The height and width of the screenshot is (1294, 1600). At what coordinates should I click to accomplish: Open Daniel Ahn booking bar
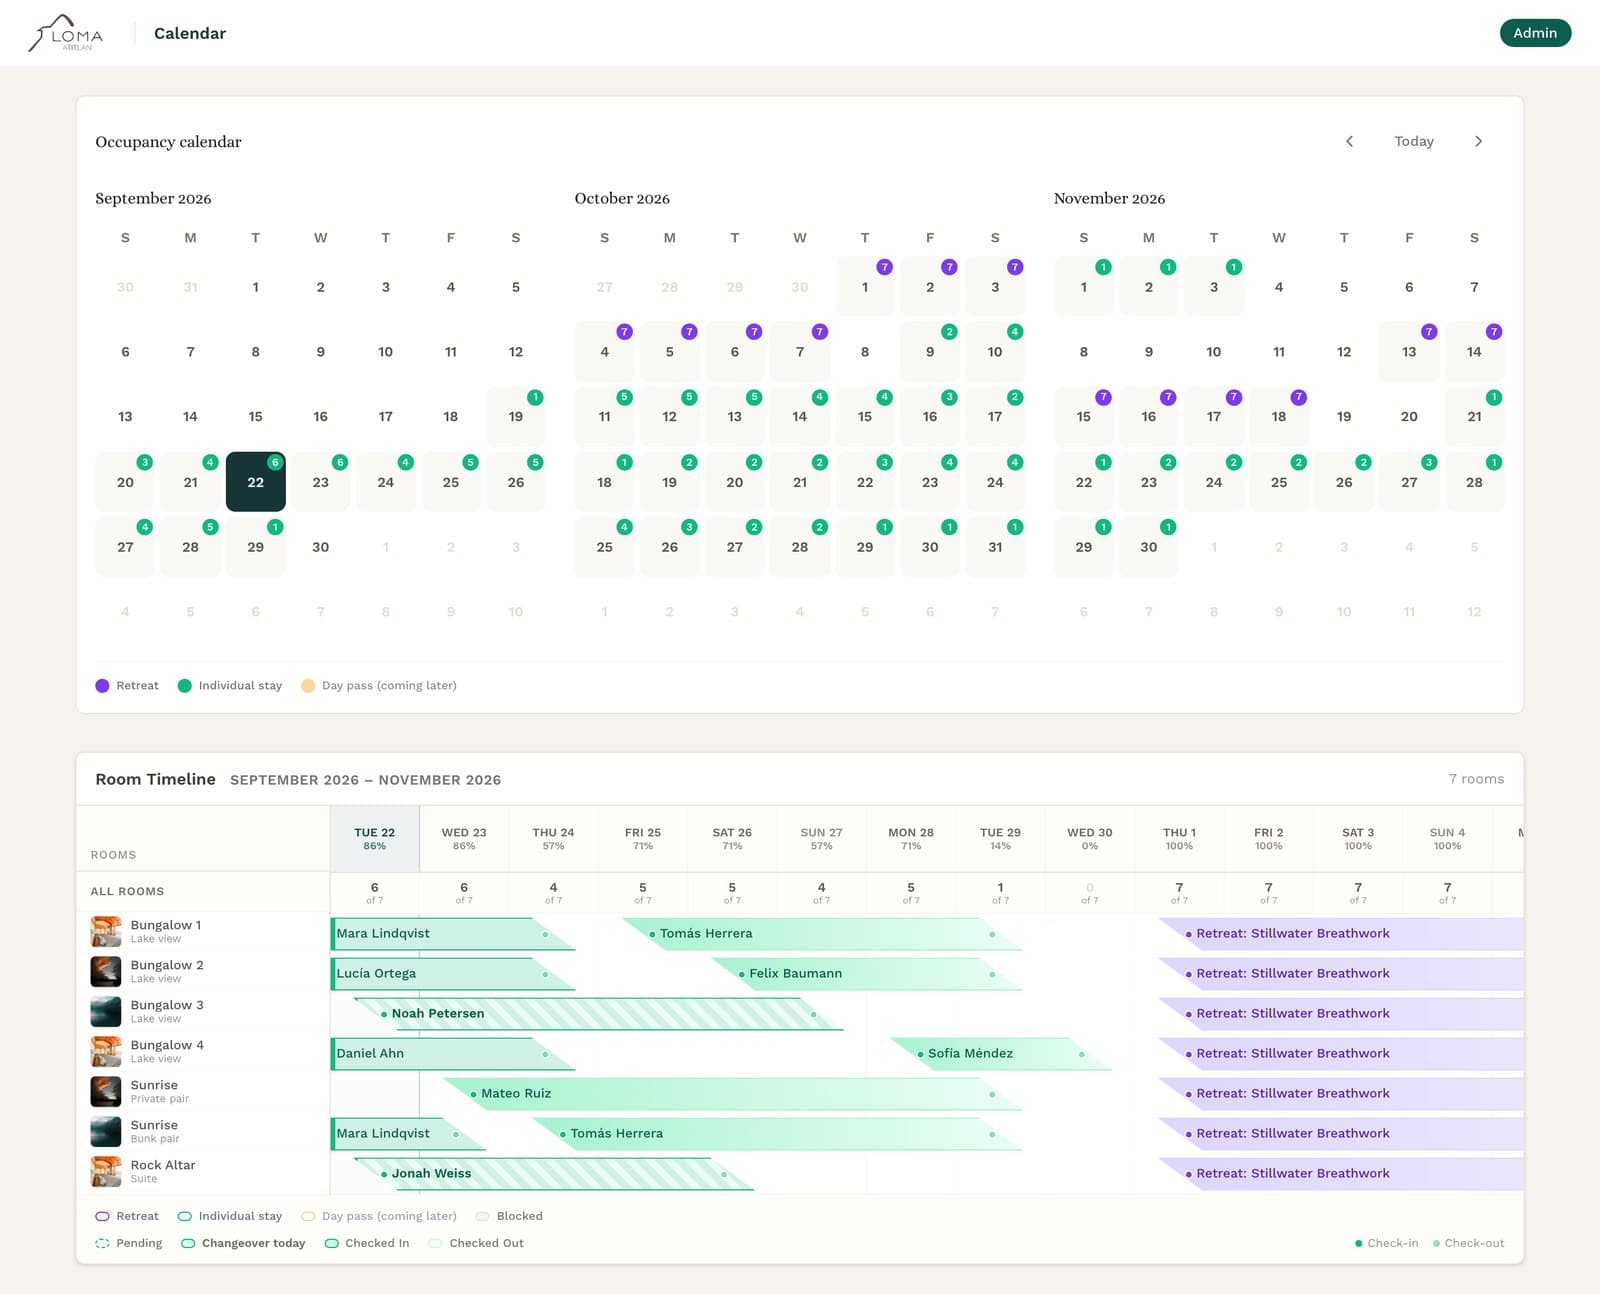tap(452, 1053)
